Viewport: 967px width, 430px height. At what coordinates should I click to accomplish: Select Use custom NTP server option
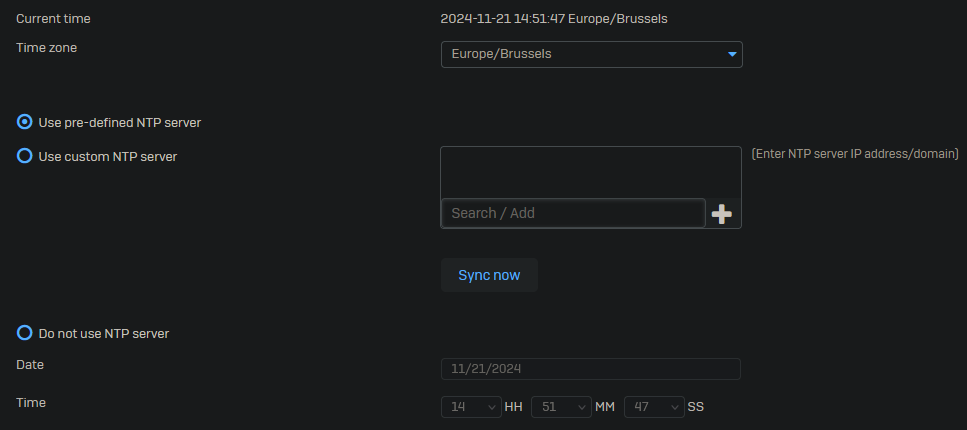pyautogui.click(x=25, y=156)
